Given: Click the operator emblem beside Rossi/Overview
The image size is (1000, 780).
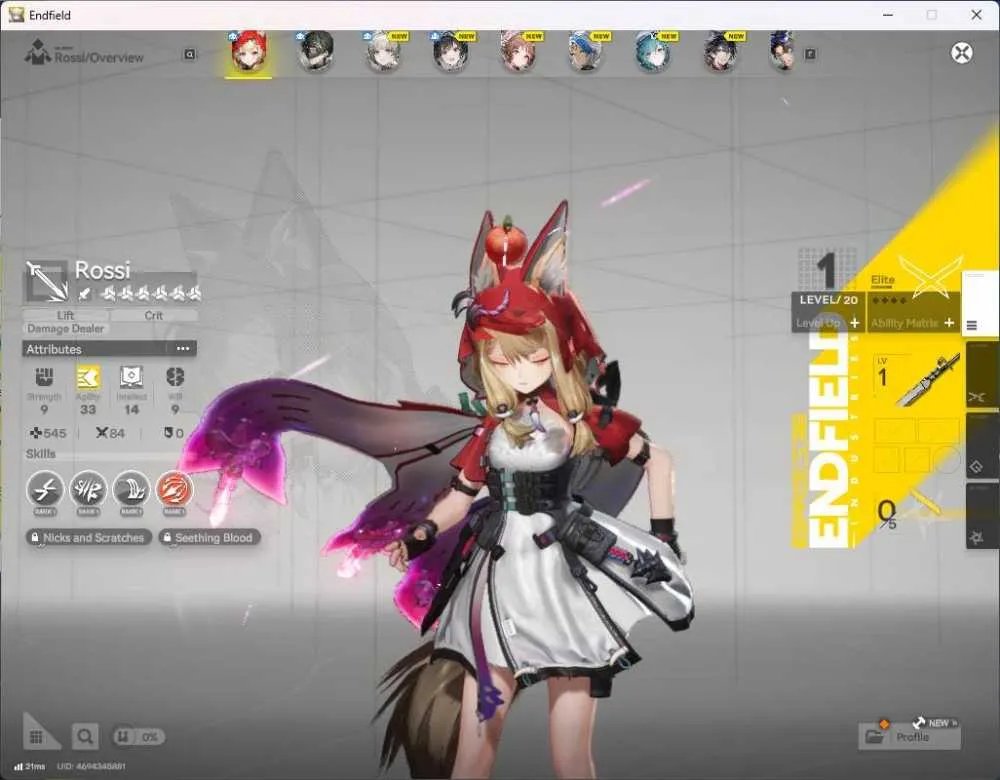Looking at the screenshot, I should (x=38, y=52).
